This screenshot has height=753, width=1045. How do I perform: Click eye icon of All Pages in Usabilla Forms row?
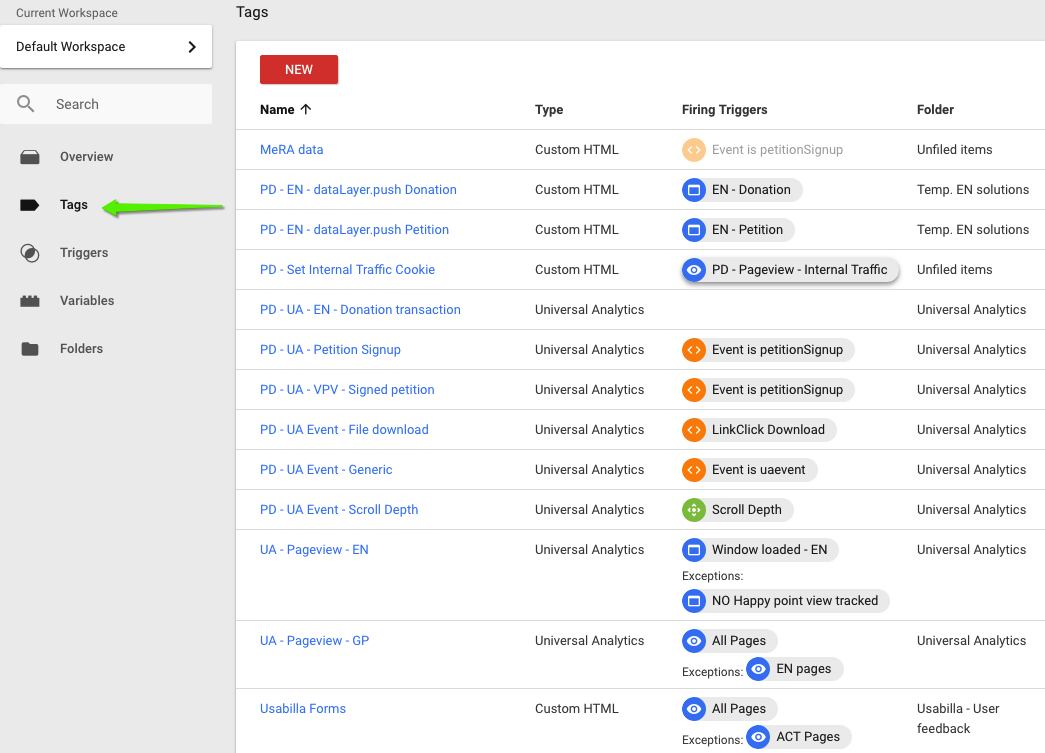coord(694,708)
